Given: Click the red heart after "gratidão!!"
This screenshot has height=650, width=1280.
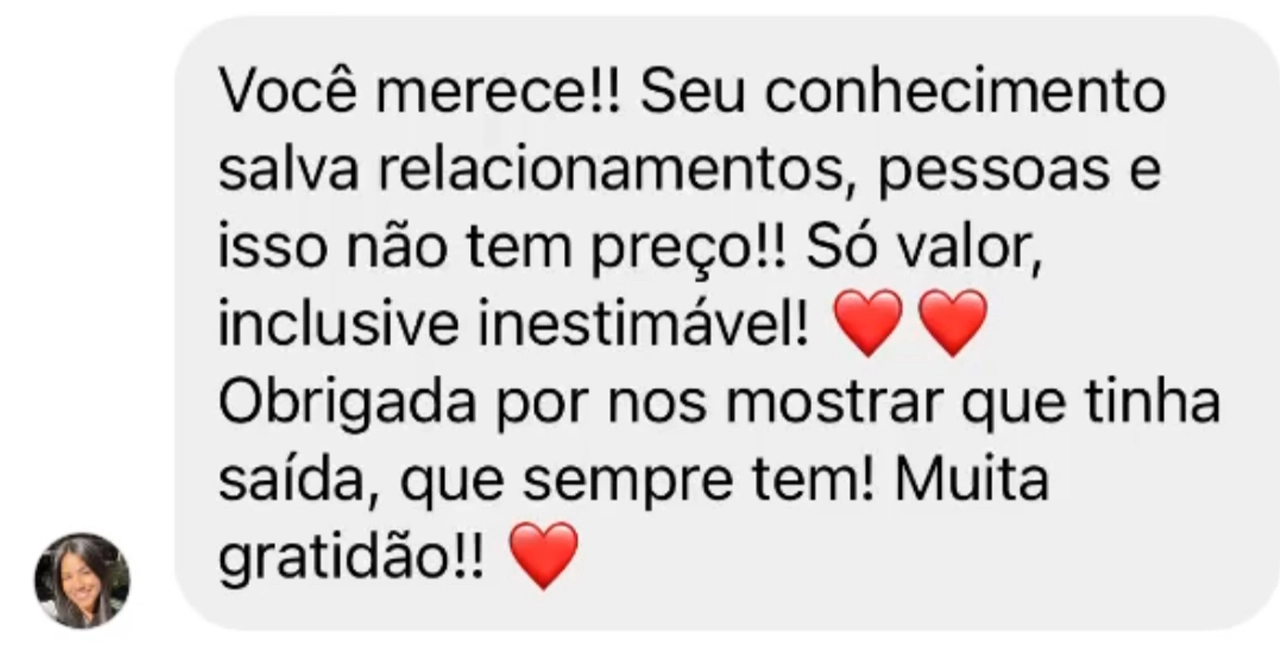Looking at the screenshot, I should (544, 555).
